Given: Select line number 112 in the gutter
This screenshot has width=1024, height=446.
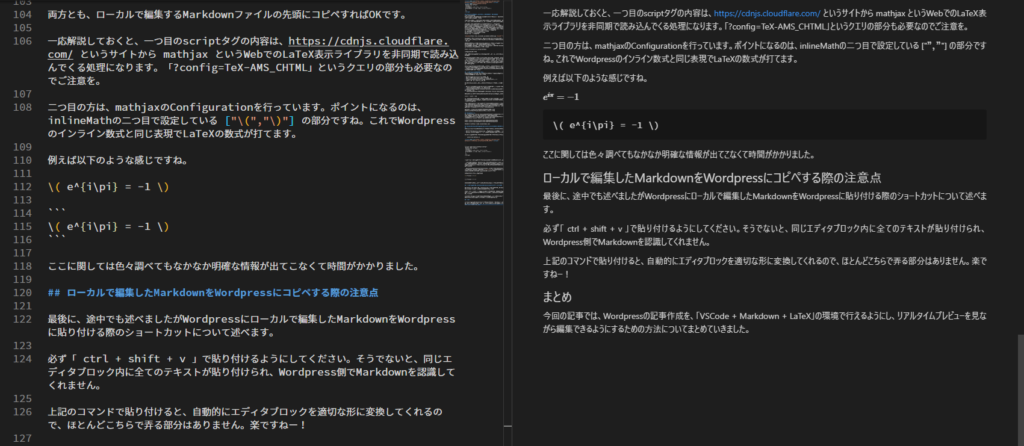Looking at the screenshot, I should 22,187.
